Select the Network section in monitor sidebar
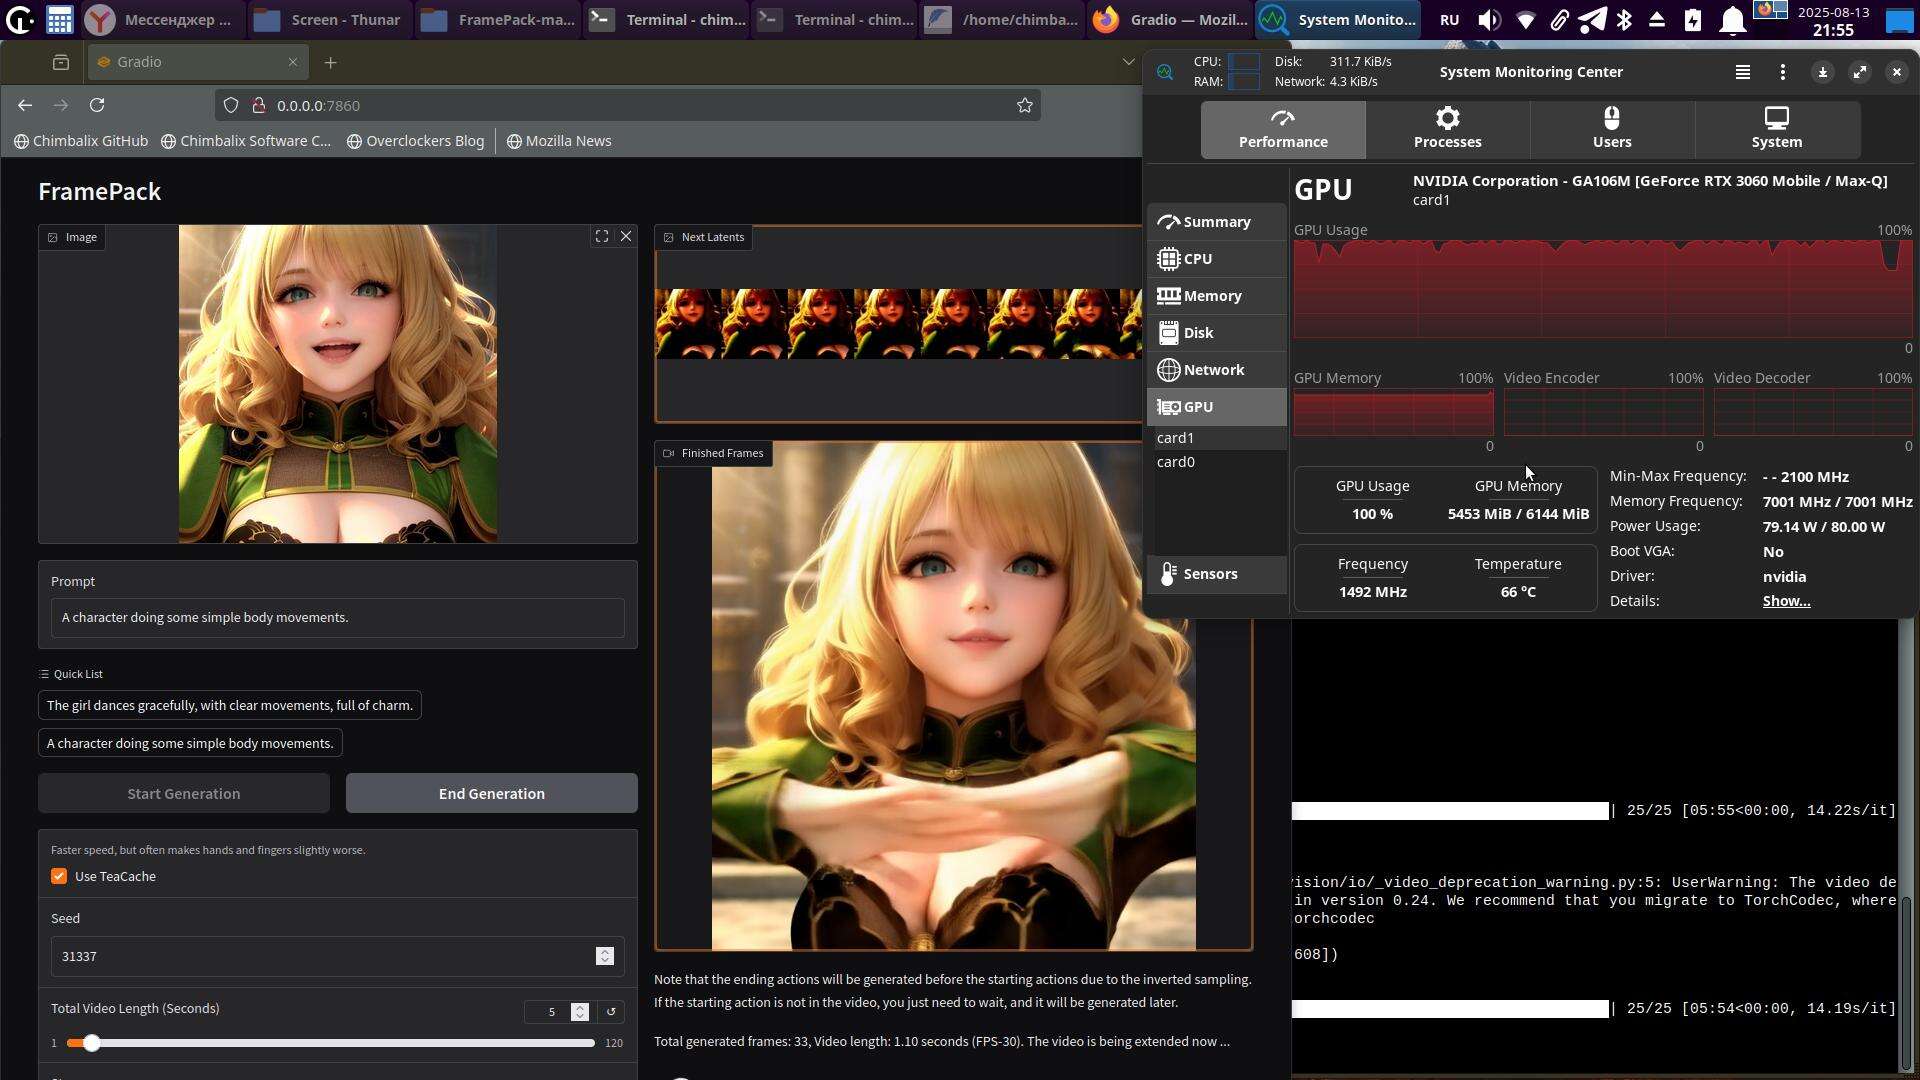The height and width of the screenshot is (1080, 1920). click(1214, 370)
